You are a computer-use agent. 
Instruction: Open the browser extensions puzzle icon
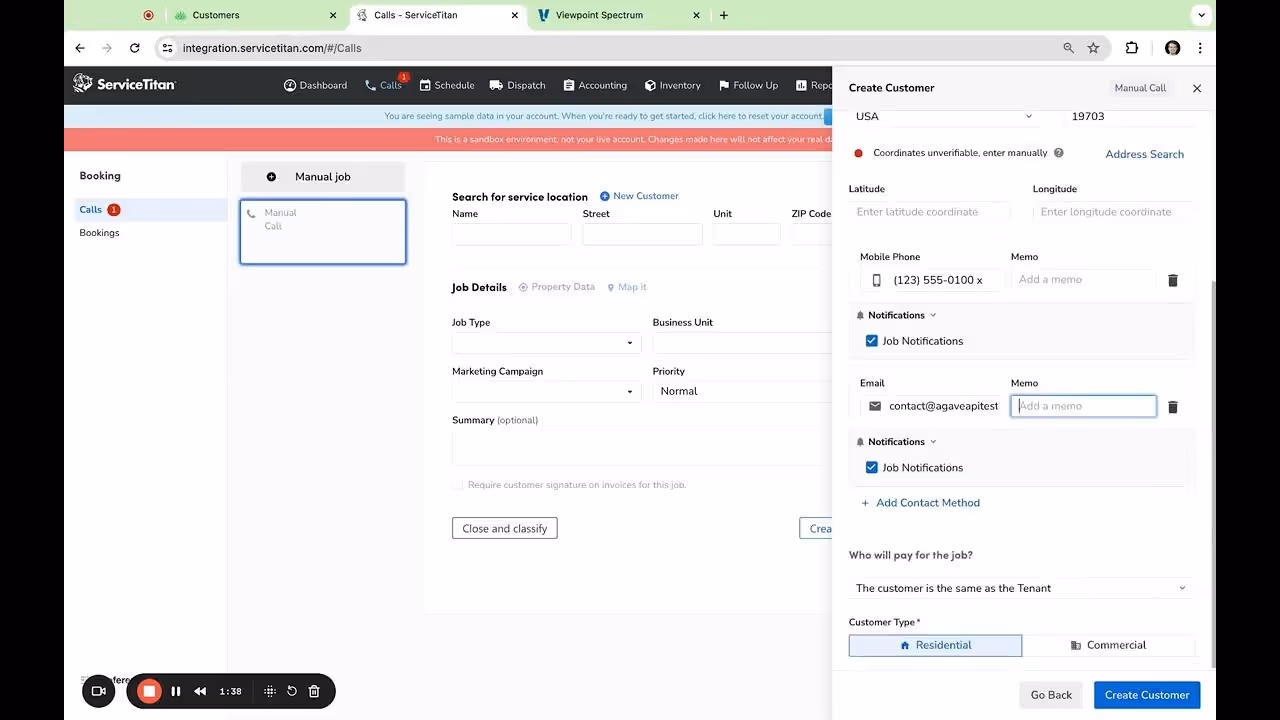1132,48
